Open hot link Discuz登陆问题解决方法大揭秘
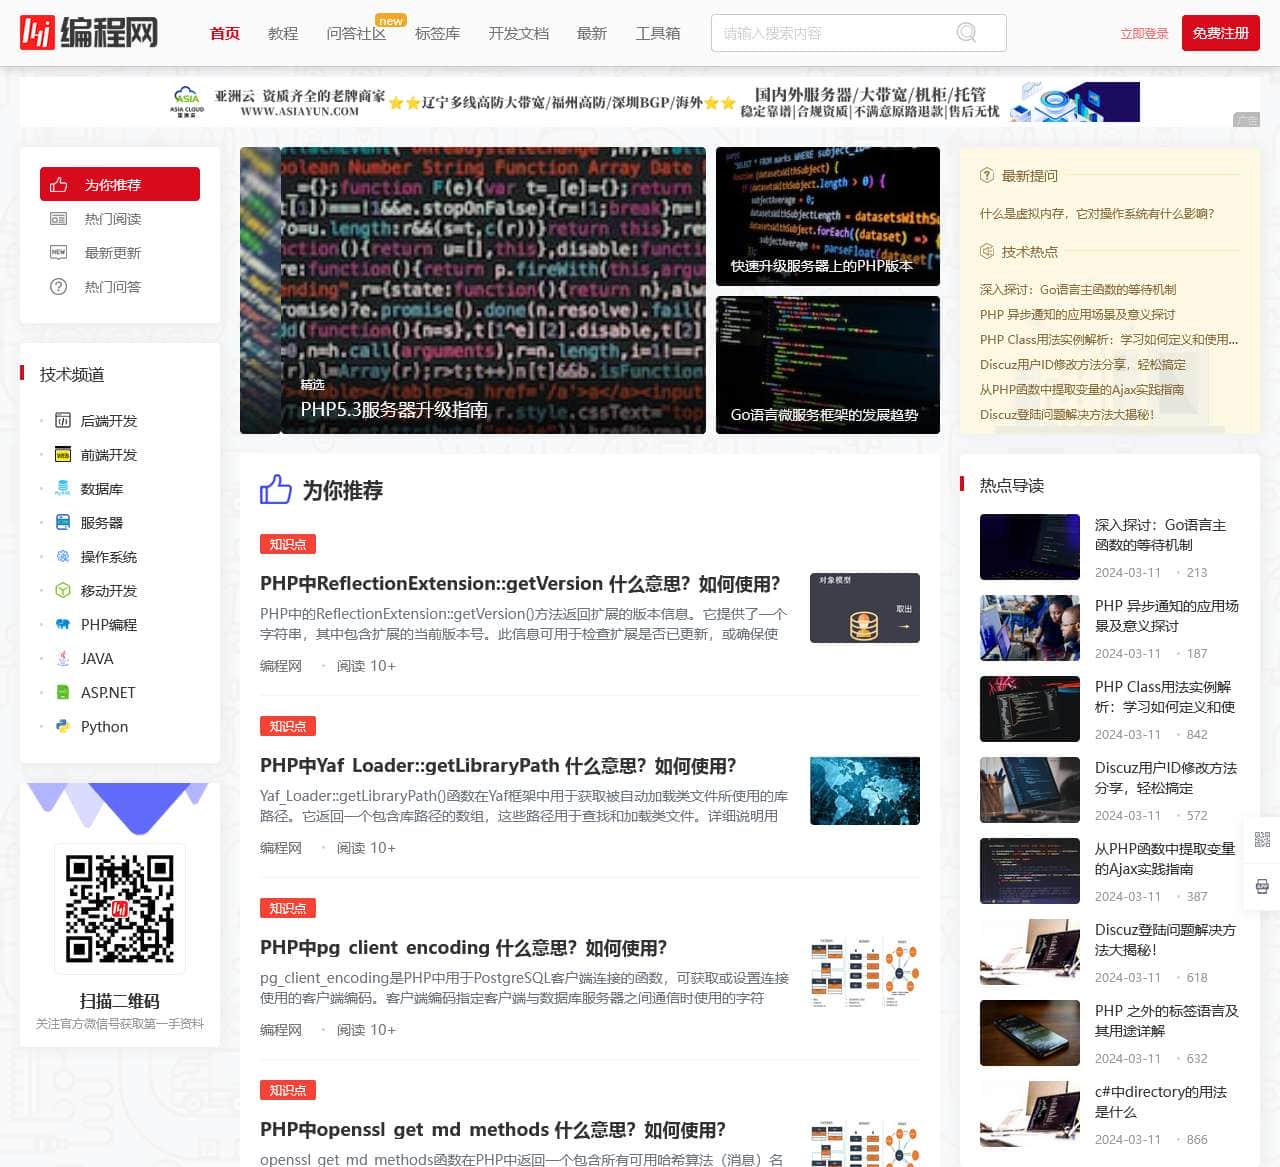1280x1167 pixels. pyautogui.click(x=1067, y=414)
